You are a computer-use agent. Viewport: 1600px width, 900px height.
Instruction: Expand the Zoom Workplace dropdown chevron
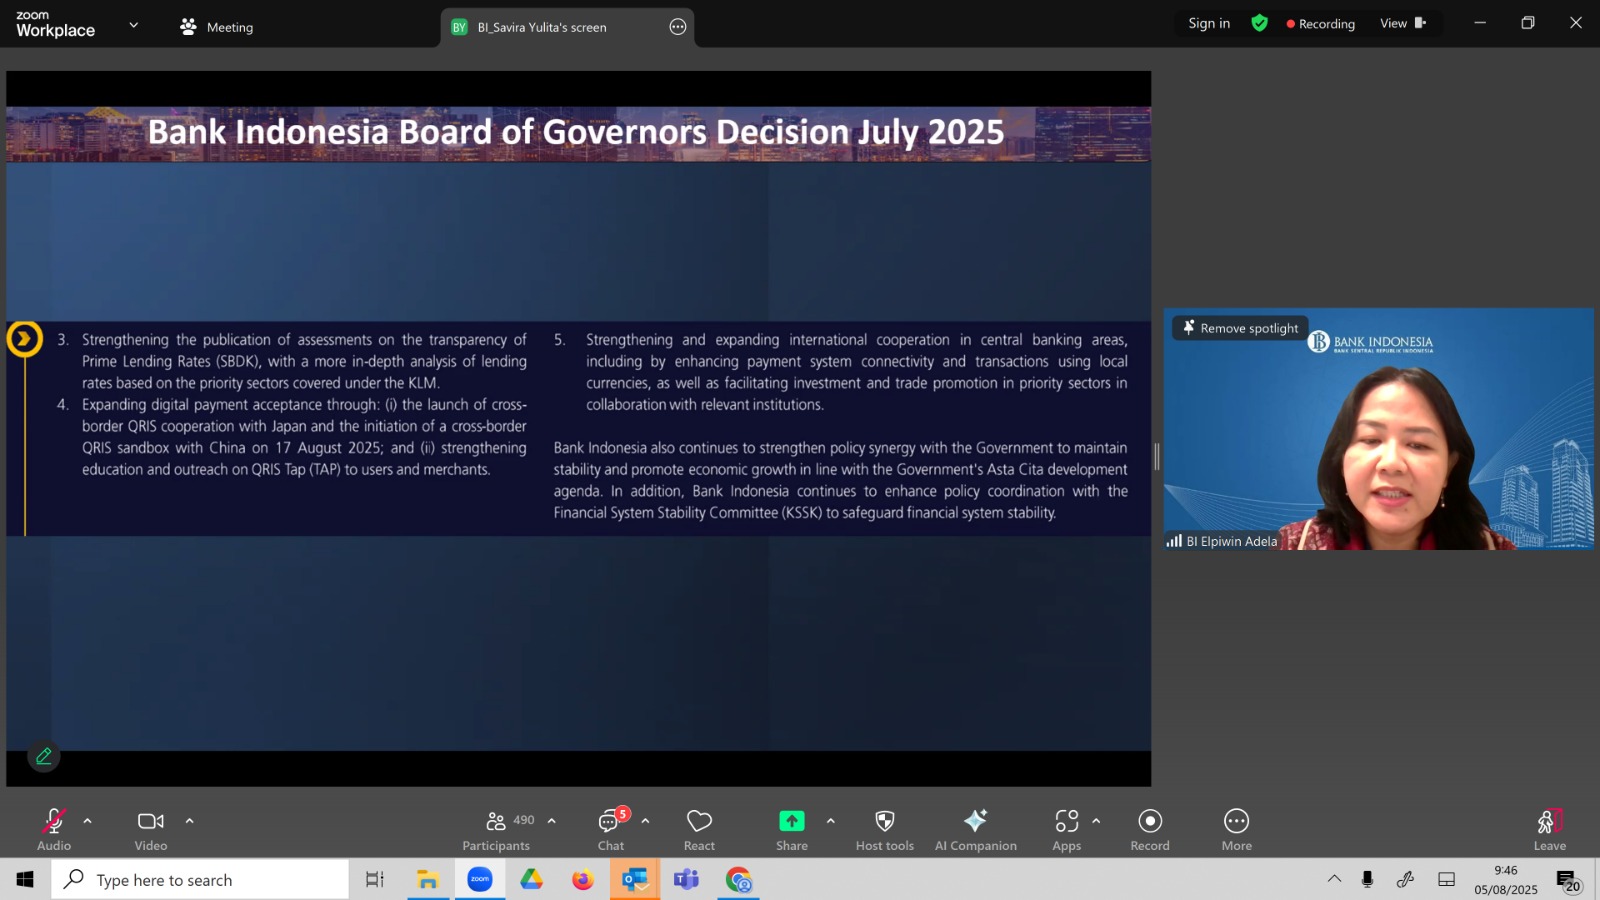click(x=134, y=25)
